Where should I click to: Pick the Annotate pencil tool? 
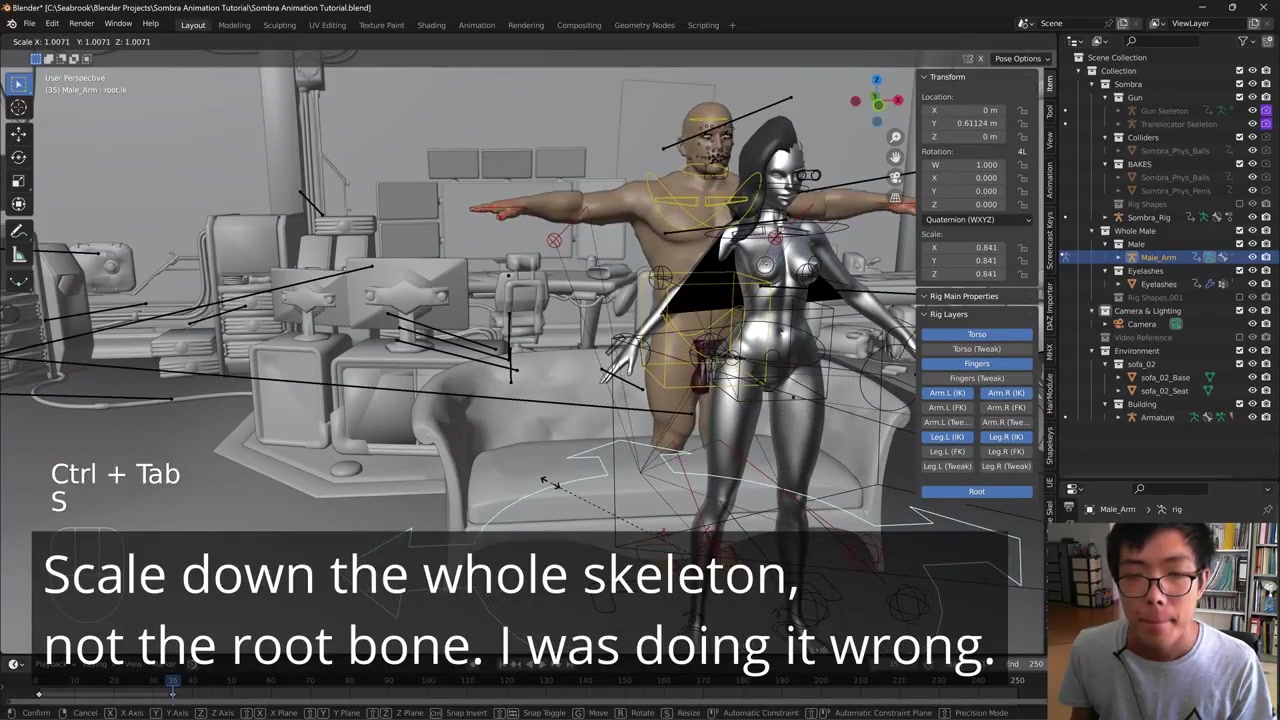click(x=18, y=231)
